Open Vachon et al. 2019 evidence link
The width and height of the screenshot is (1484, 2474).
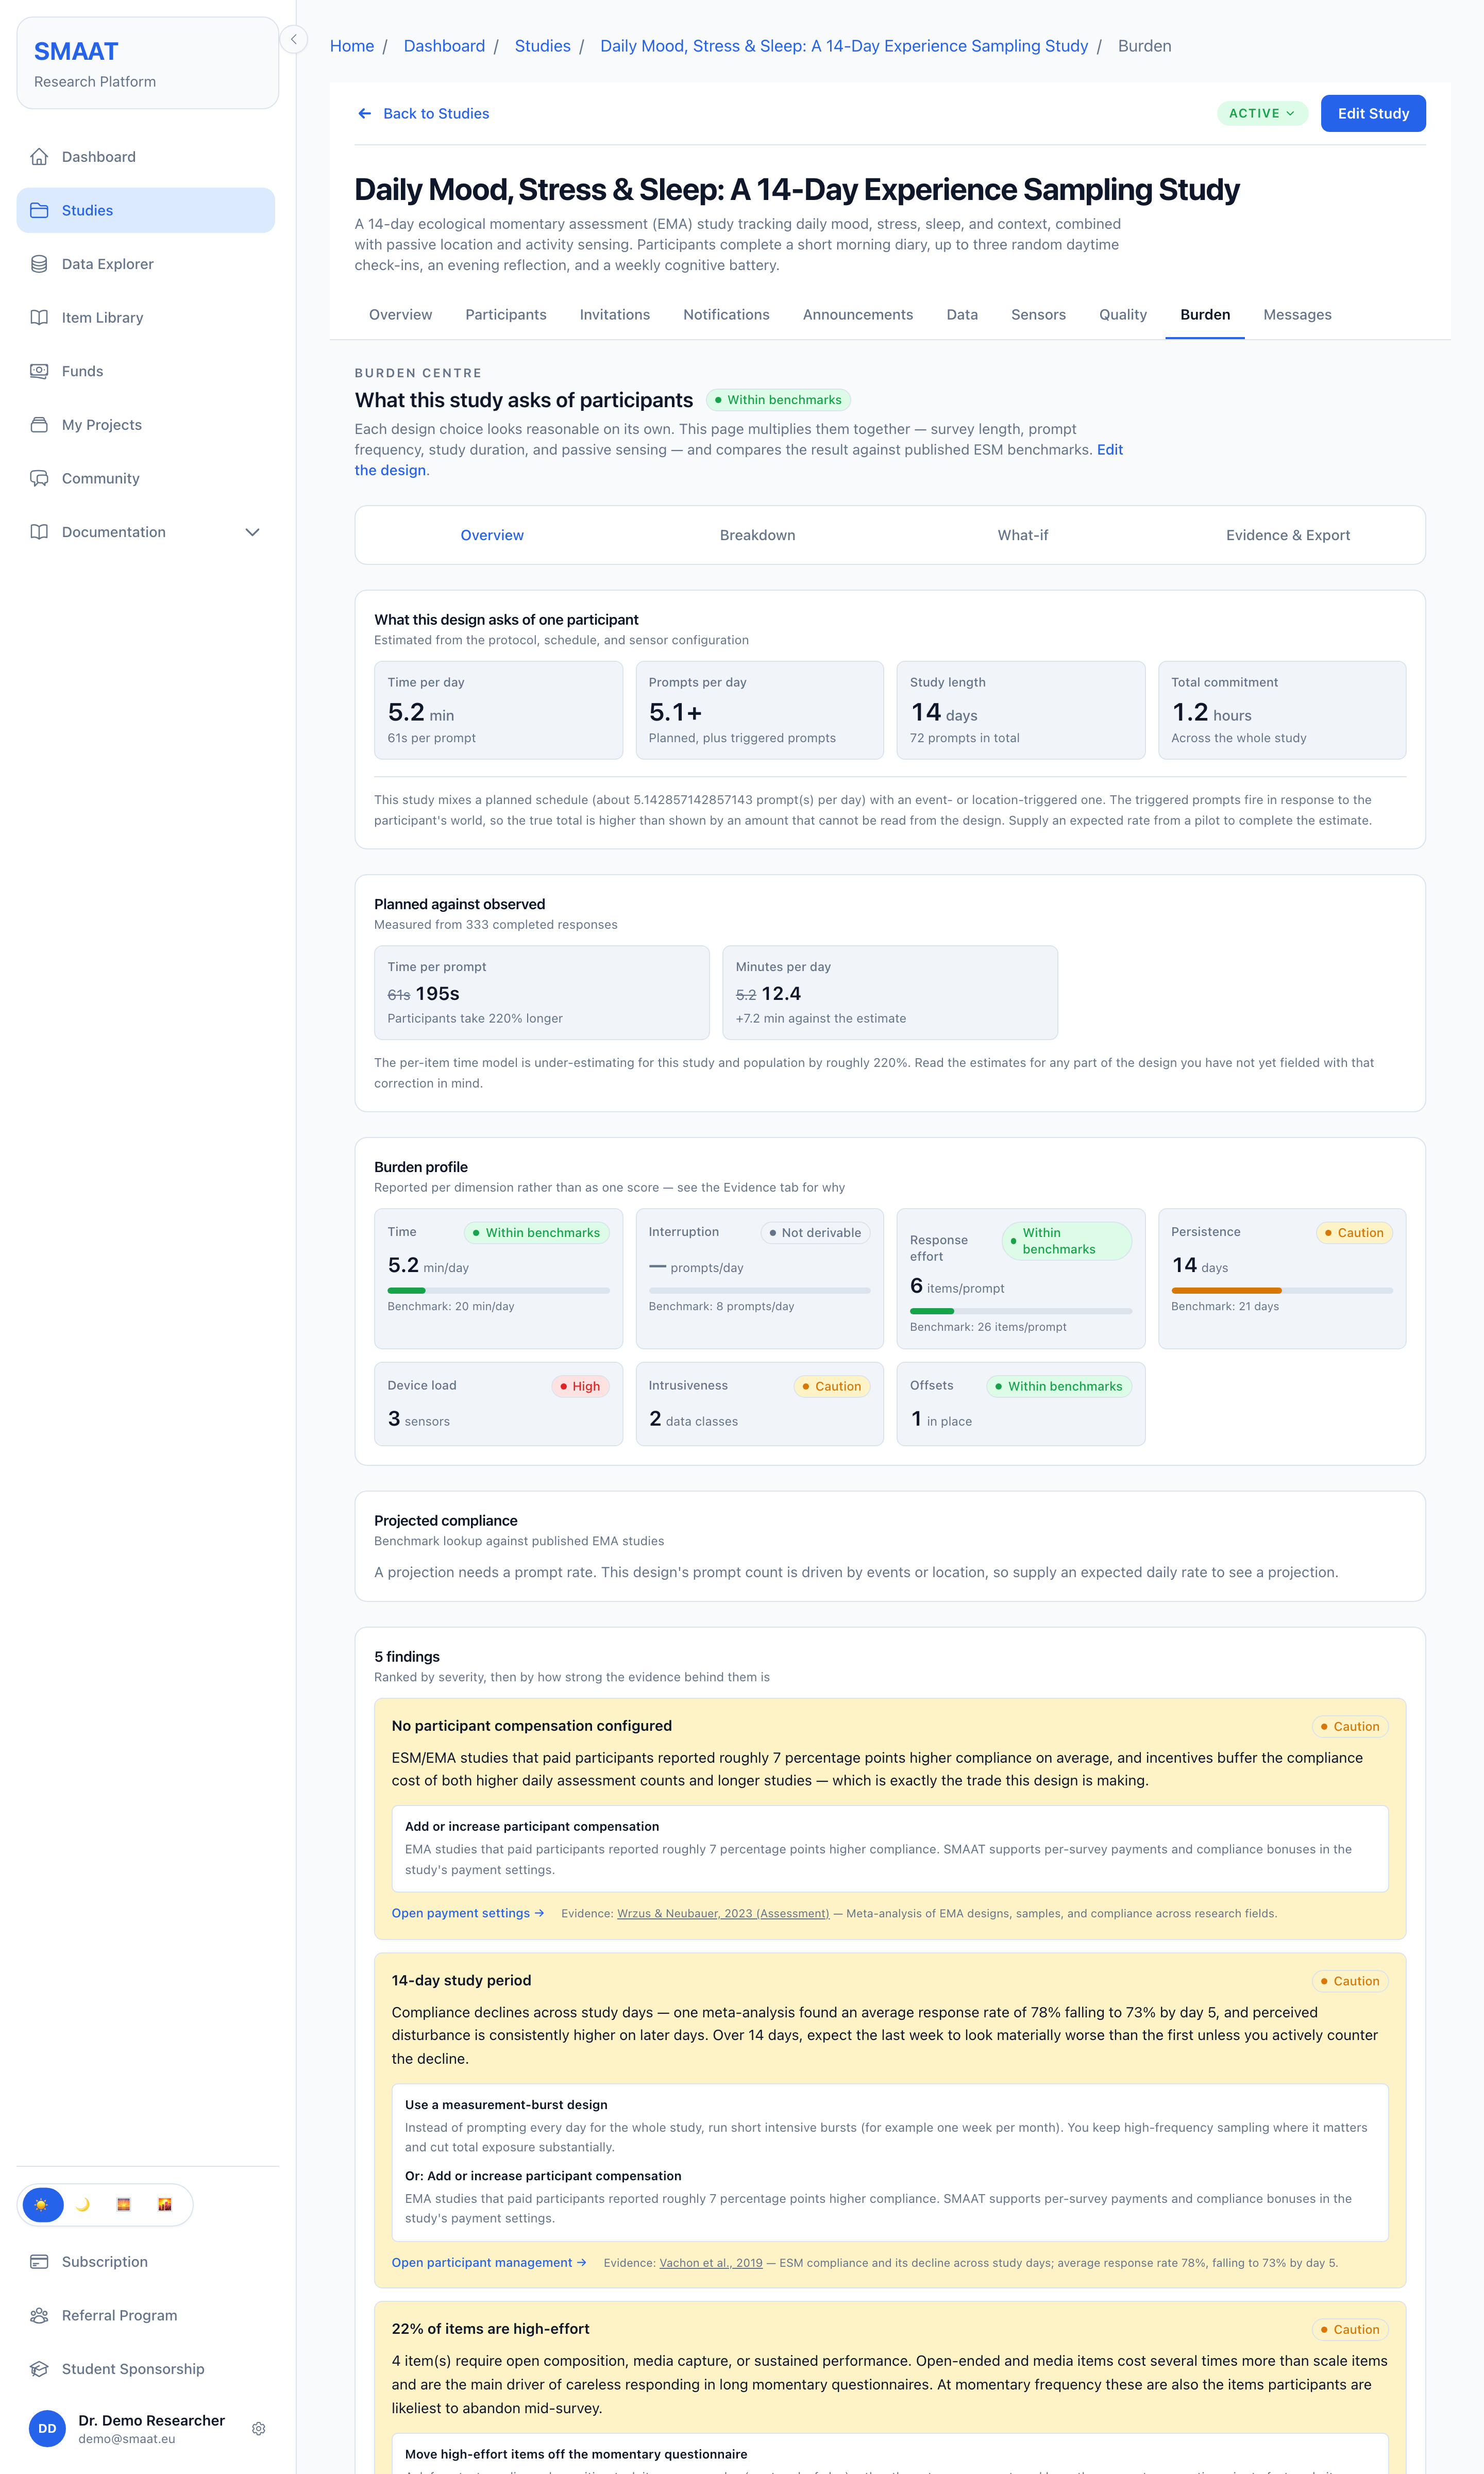coord(711,2262)
